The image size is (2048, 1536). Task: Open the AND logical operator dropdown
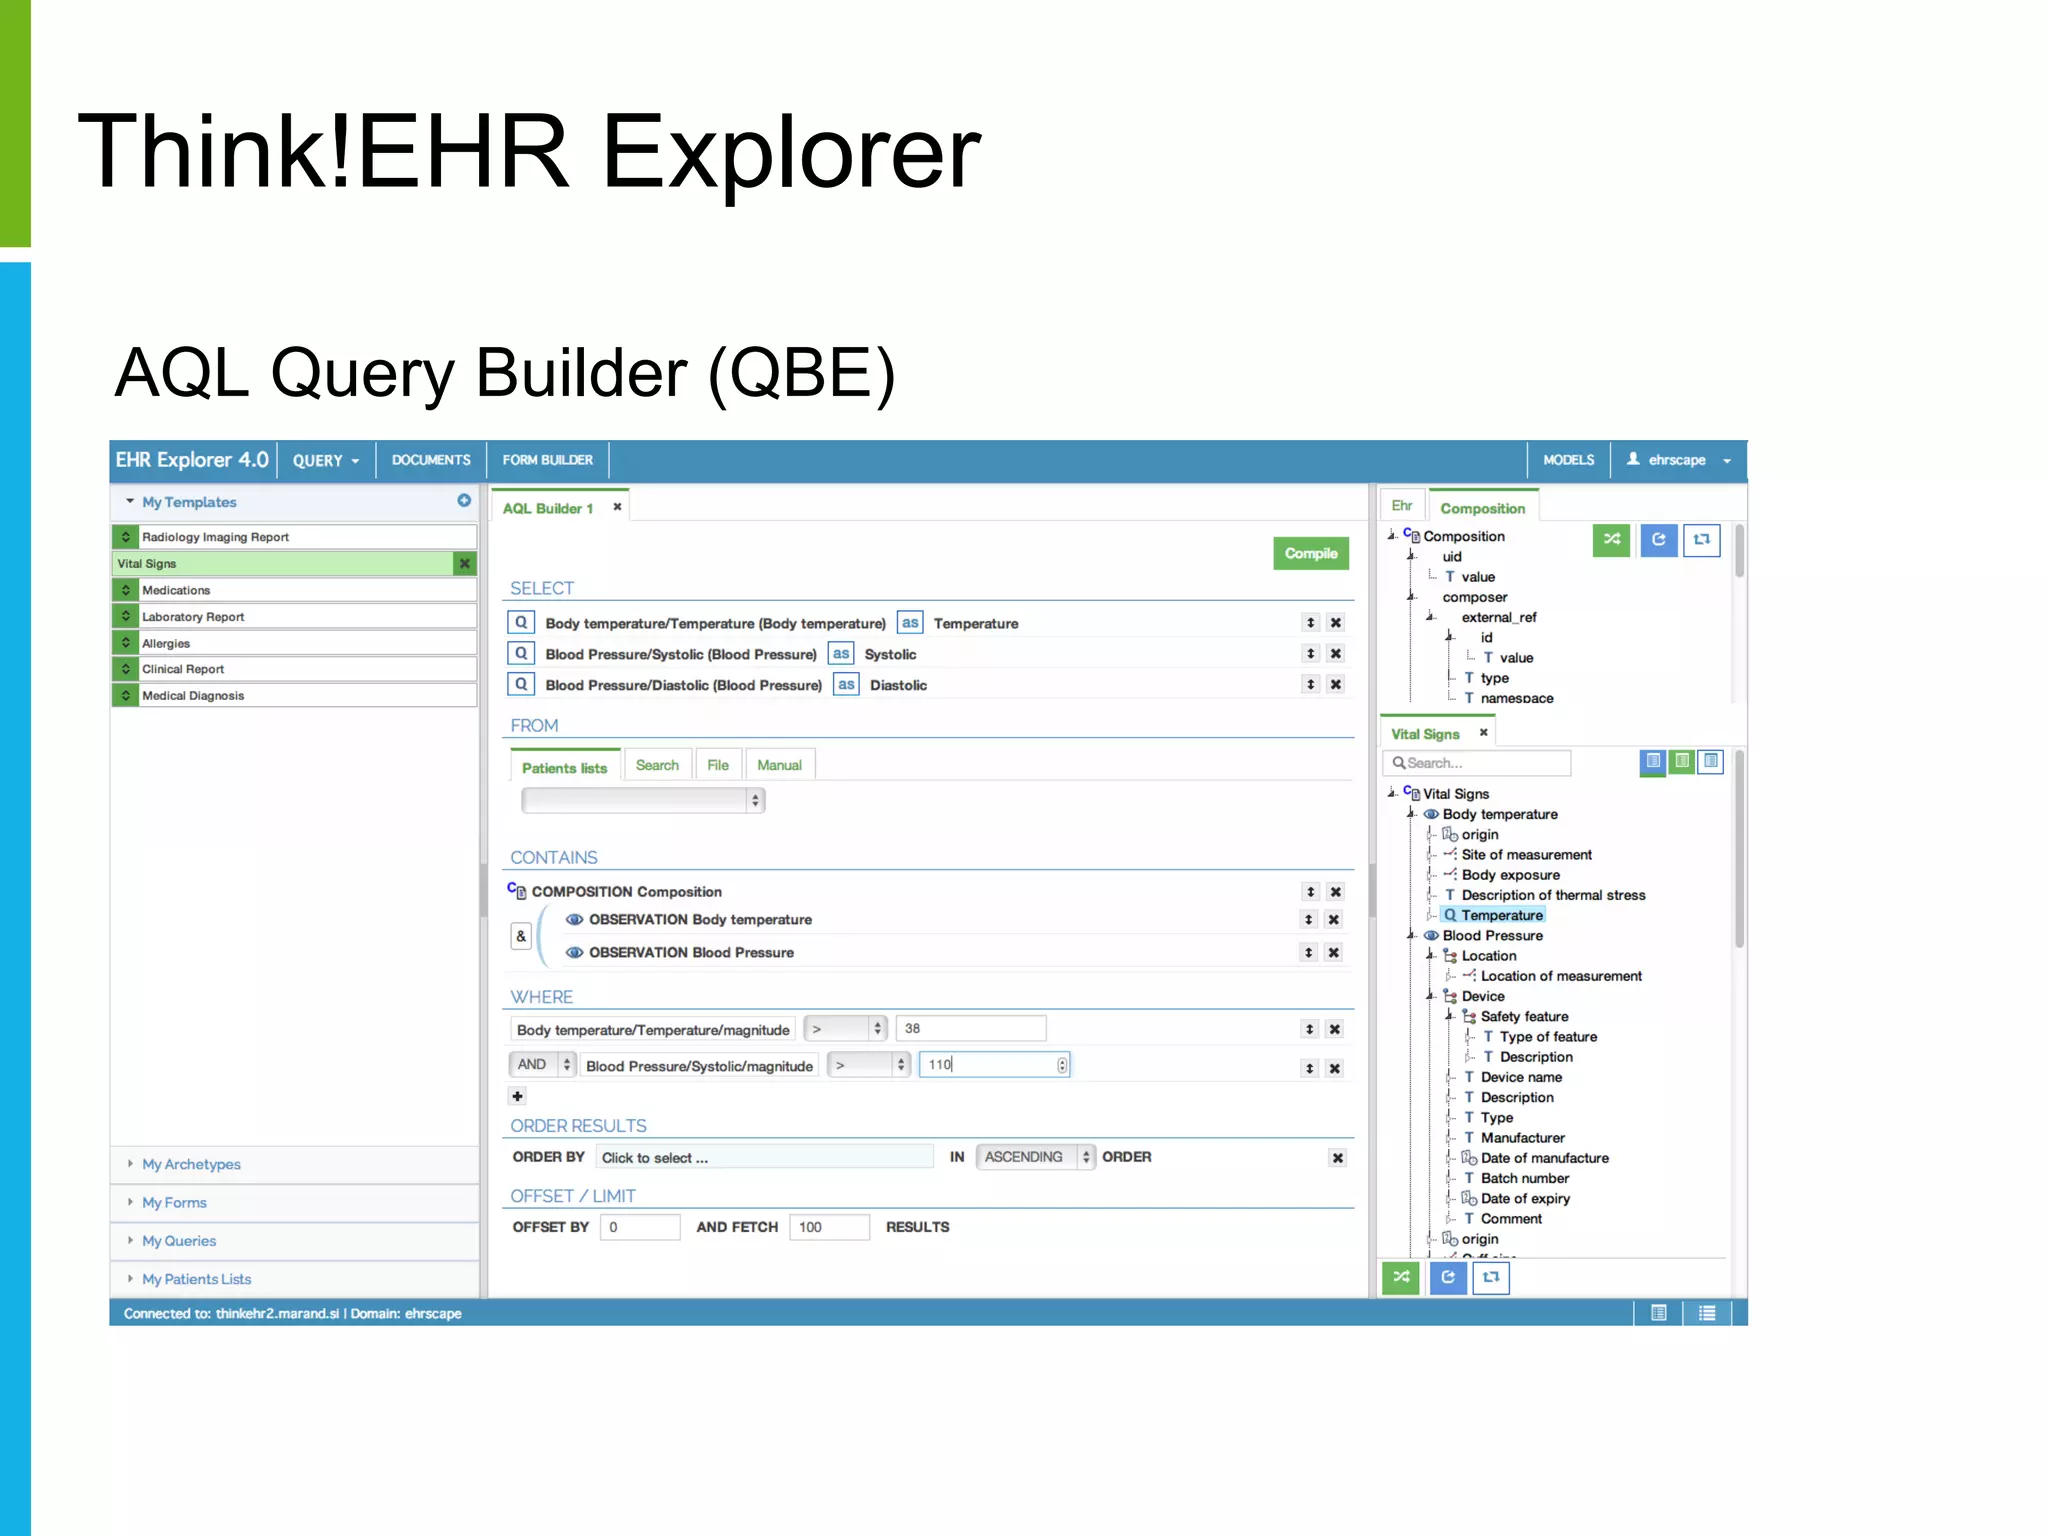pos(543,1065)
